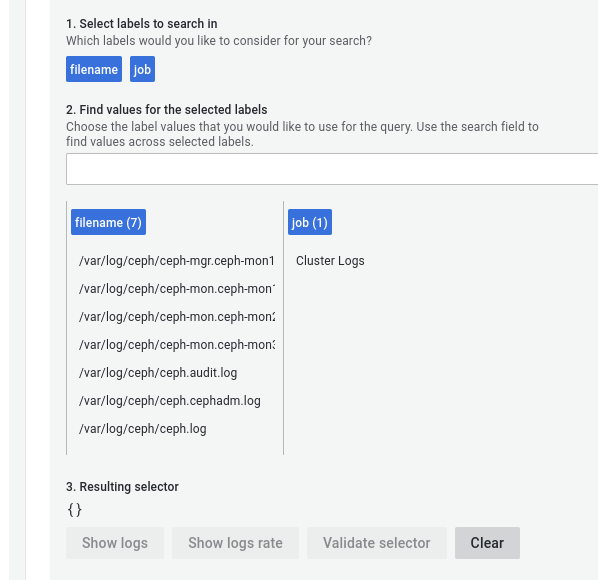The width and height of the screenshot is (598, 580).
Task: Clear the current label selection
Action: click(x=487, y=543)
